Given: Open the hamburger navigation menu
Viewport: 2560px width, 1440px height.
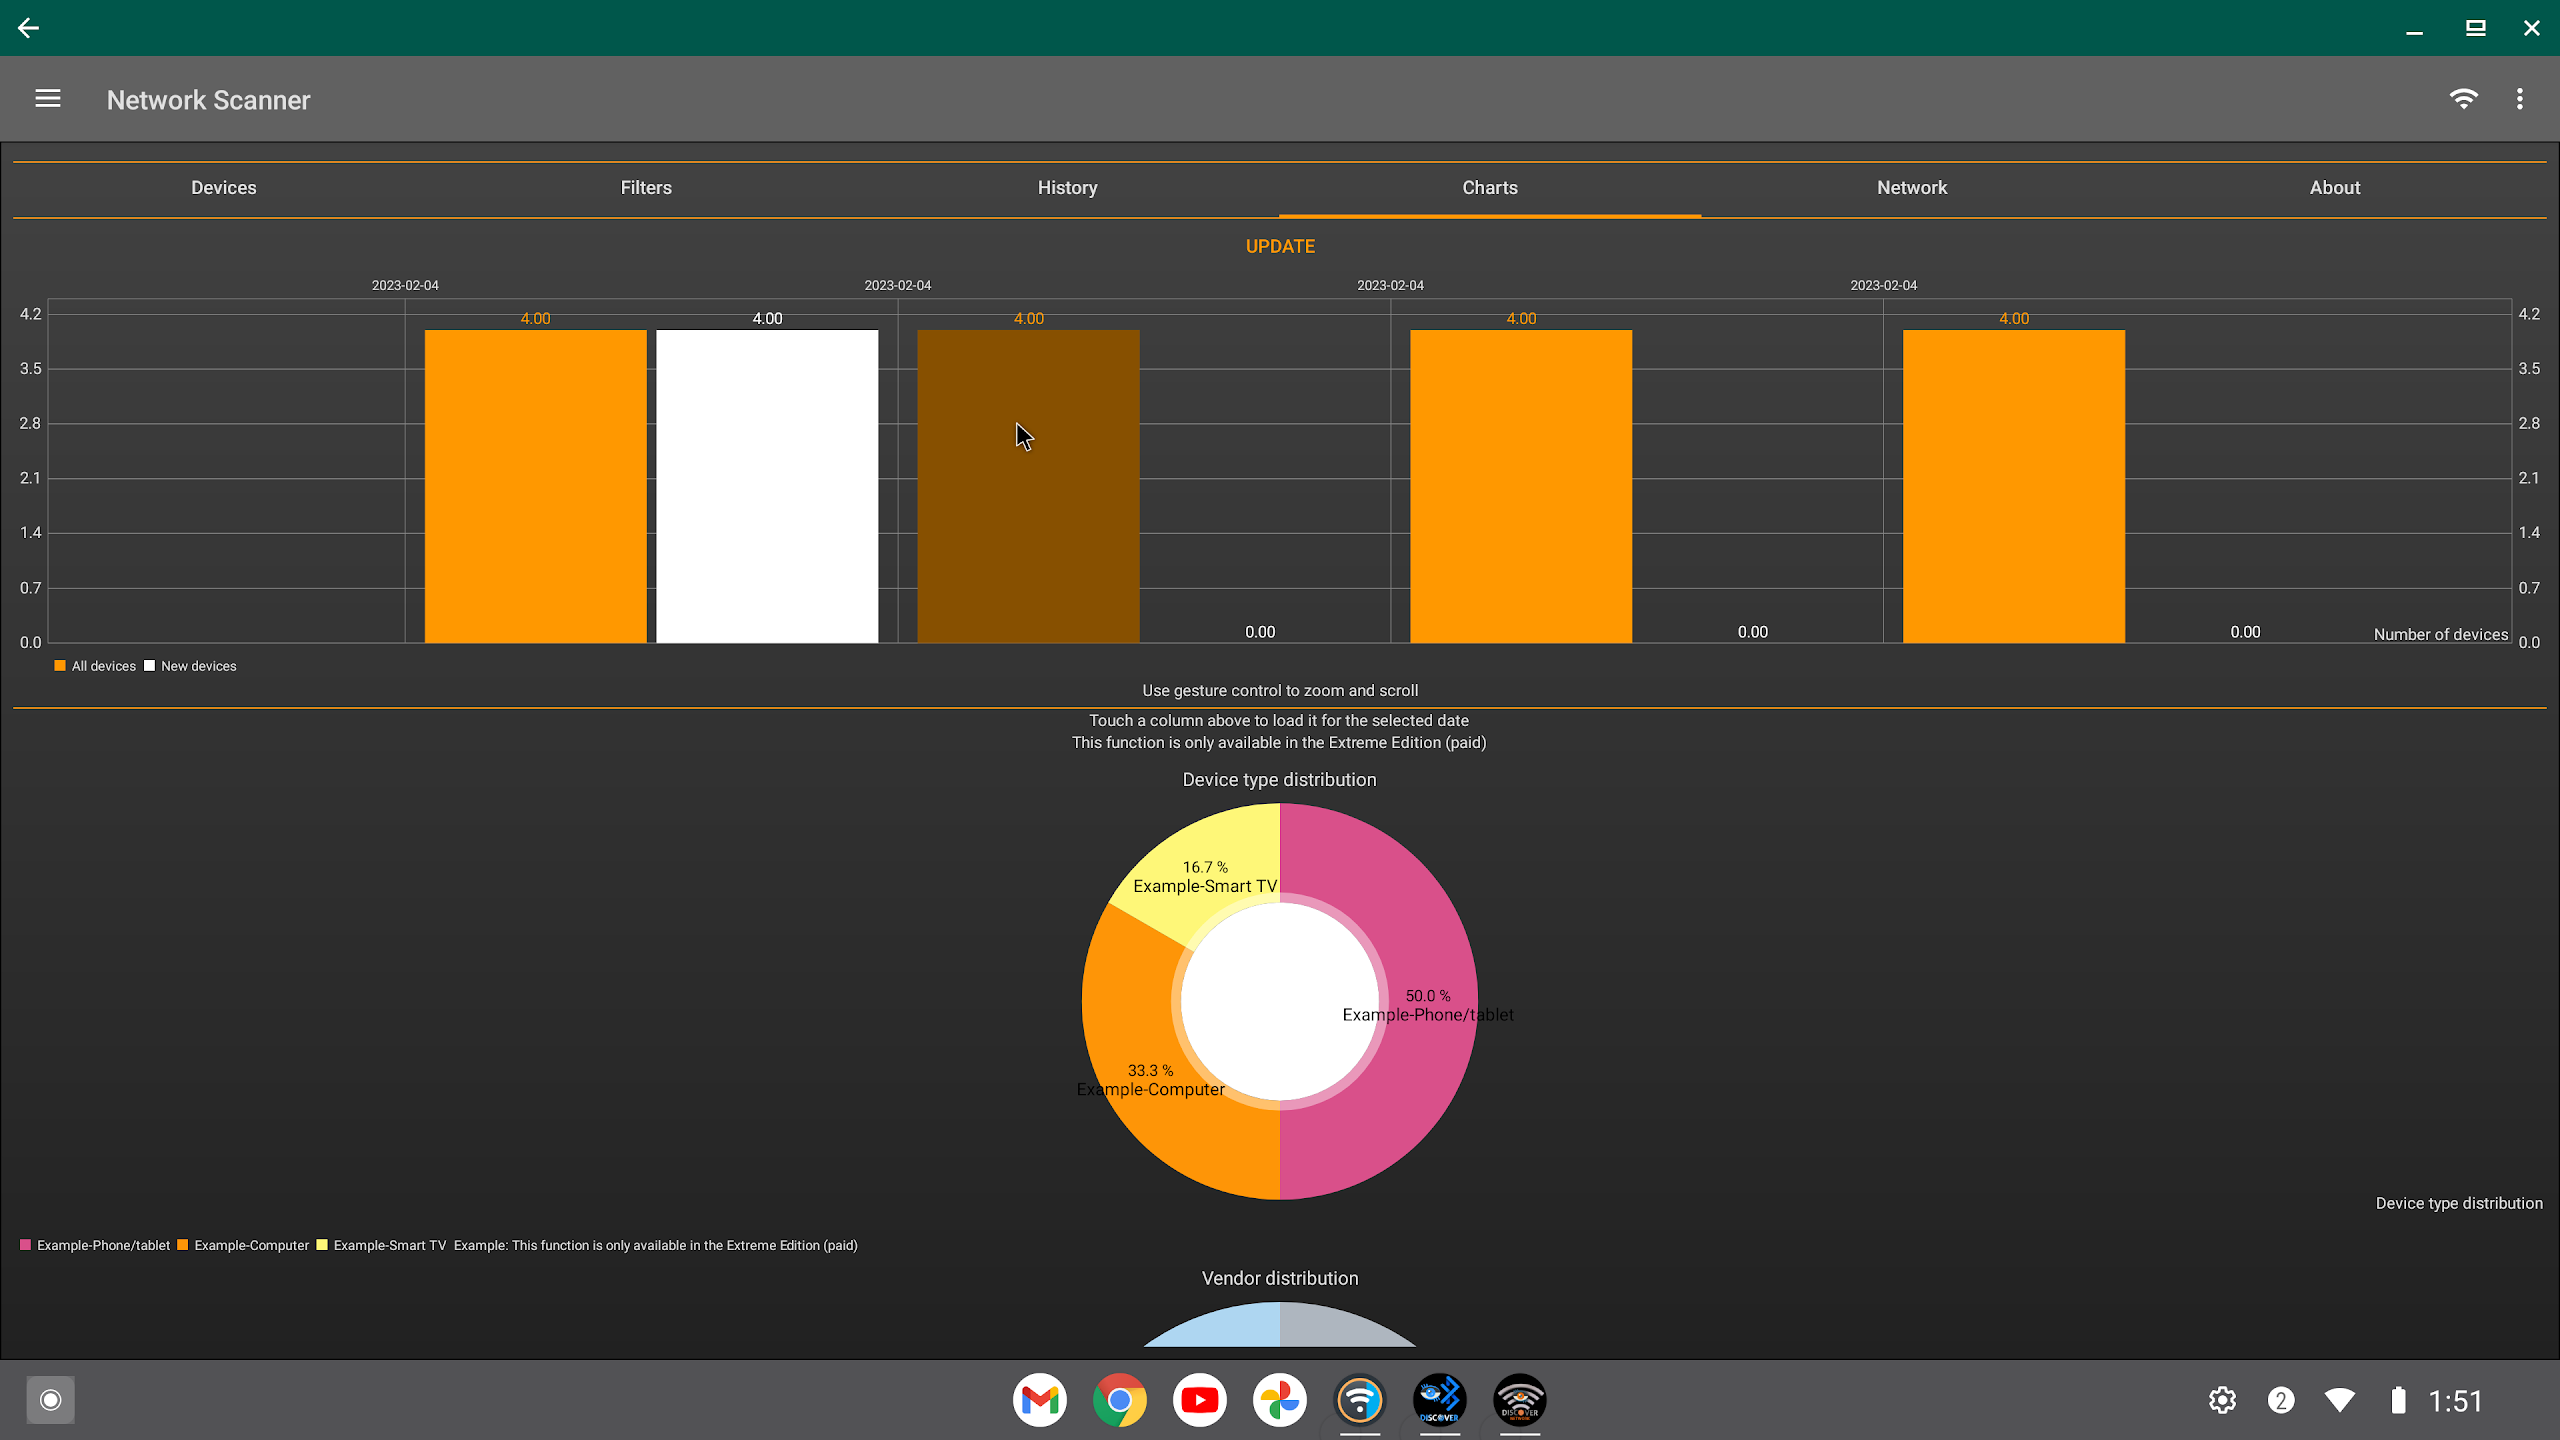Looking at the screenshot, I should pyautogui.click(x=48, y=99).
